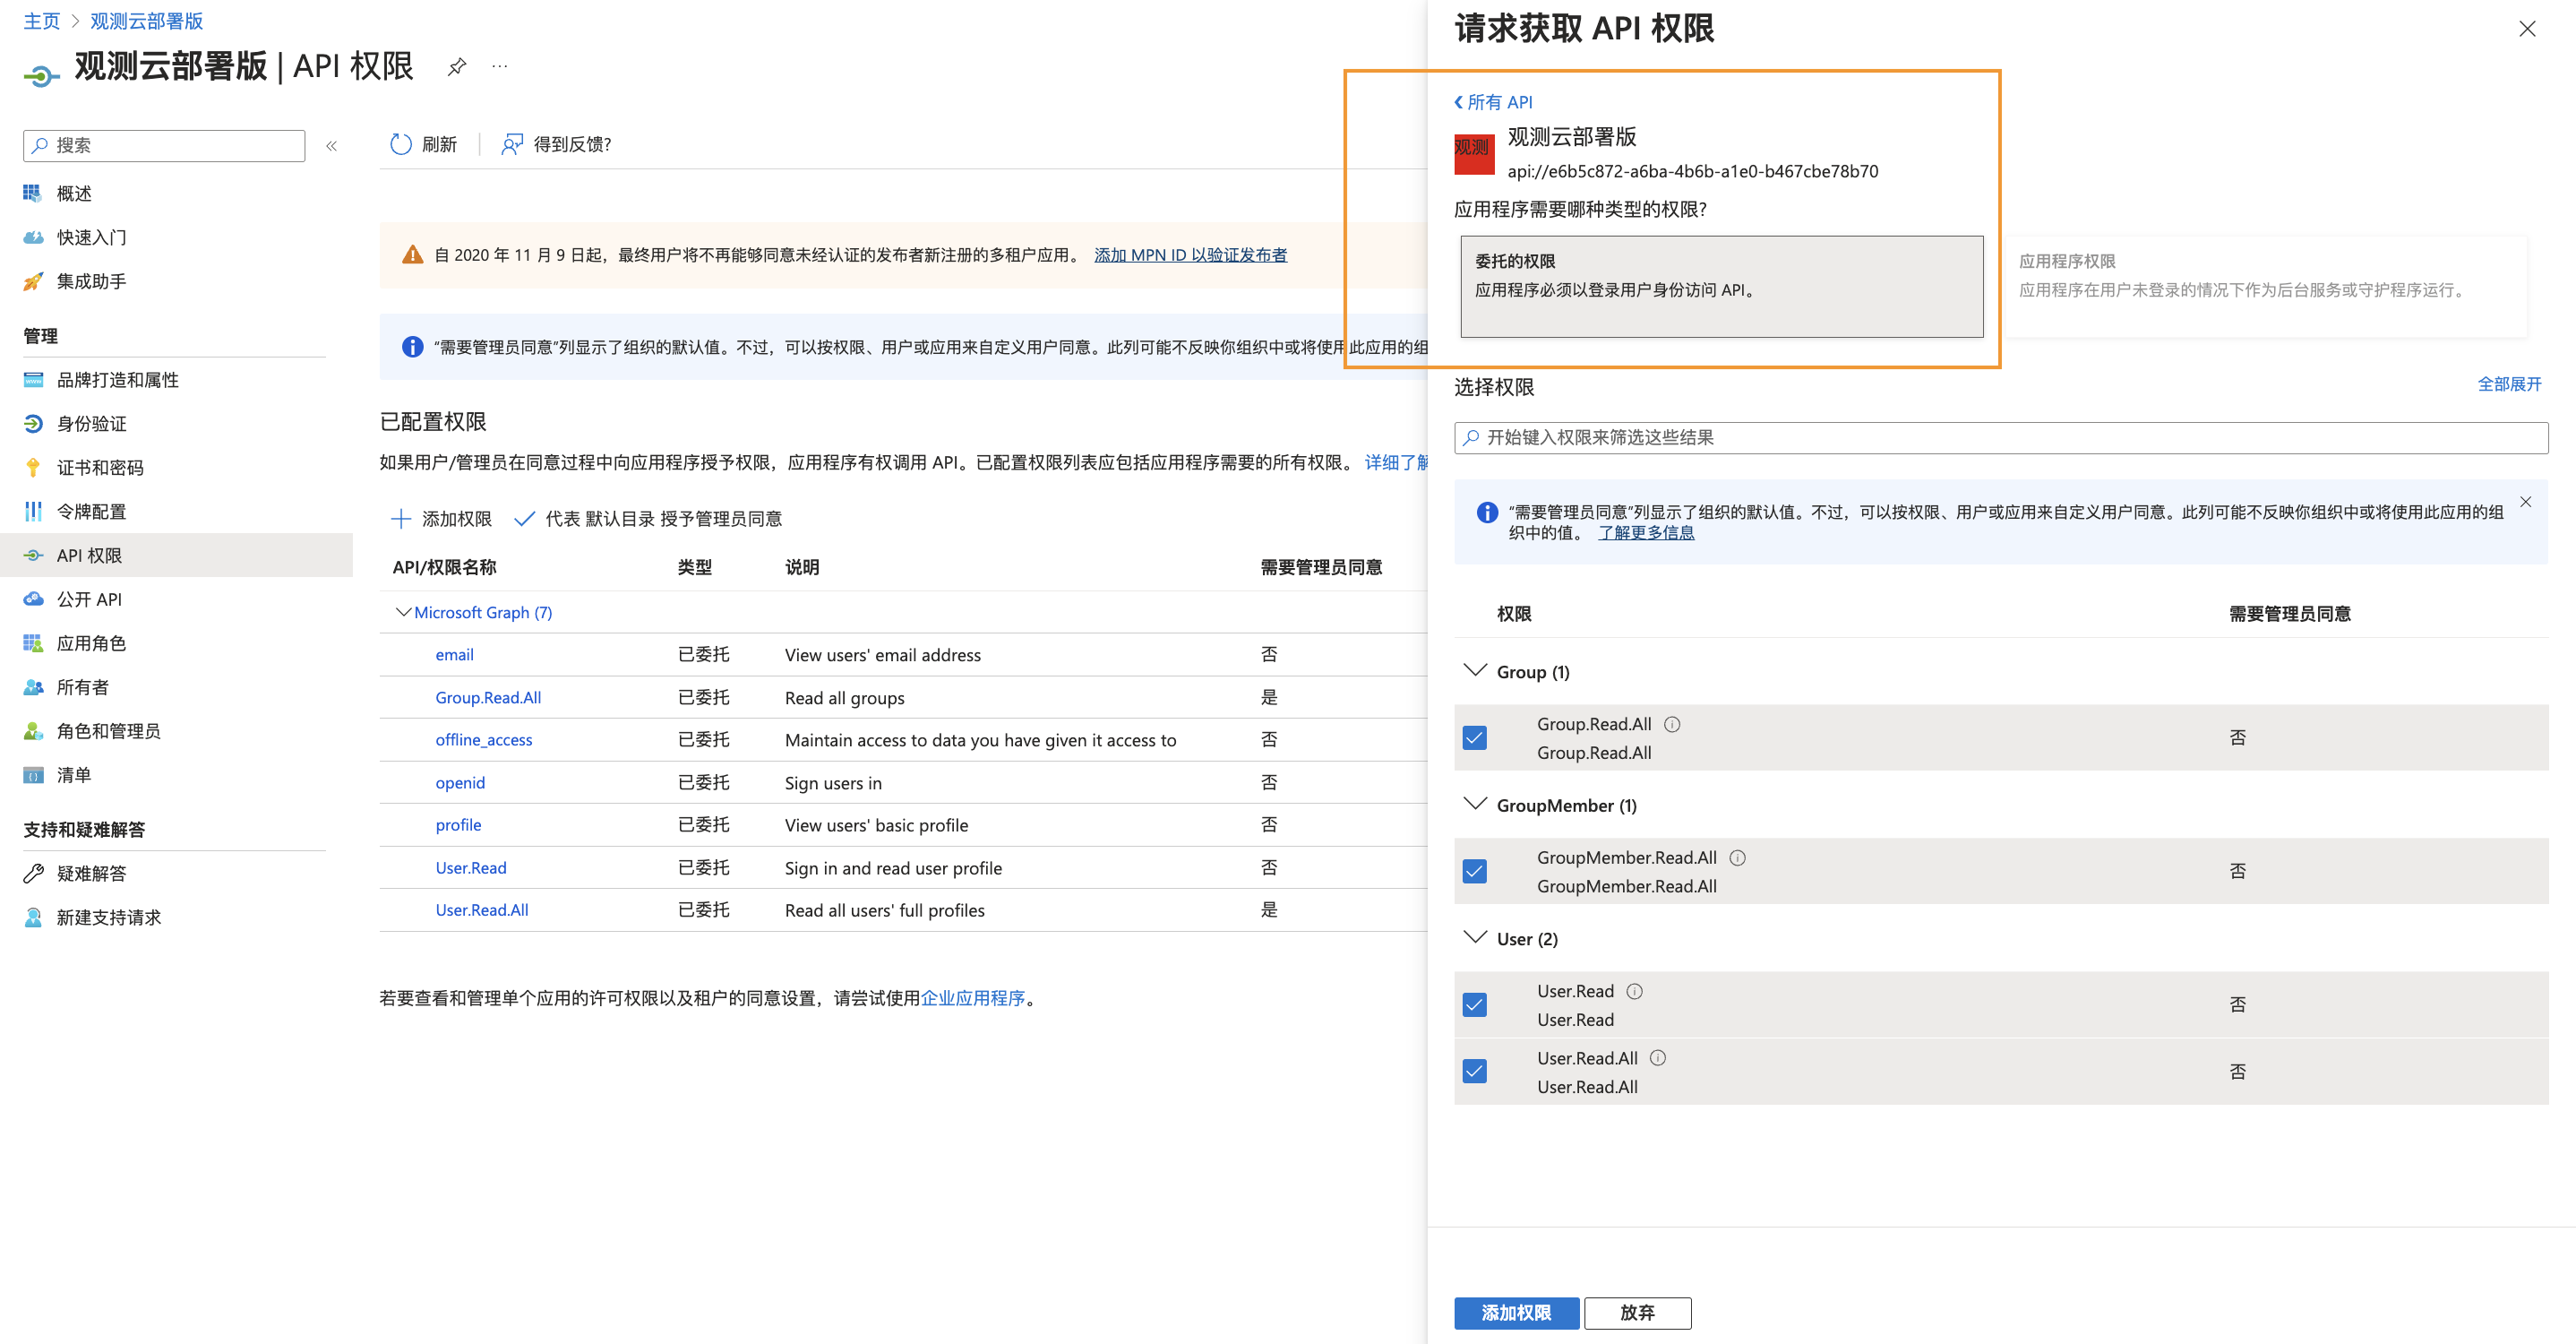Screen dimensions: 2576x1344
Task: Click 全部展开 to expand all permissions
Action: [x=2509, y=384]
